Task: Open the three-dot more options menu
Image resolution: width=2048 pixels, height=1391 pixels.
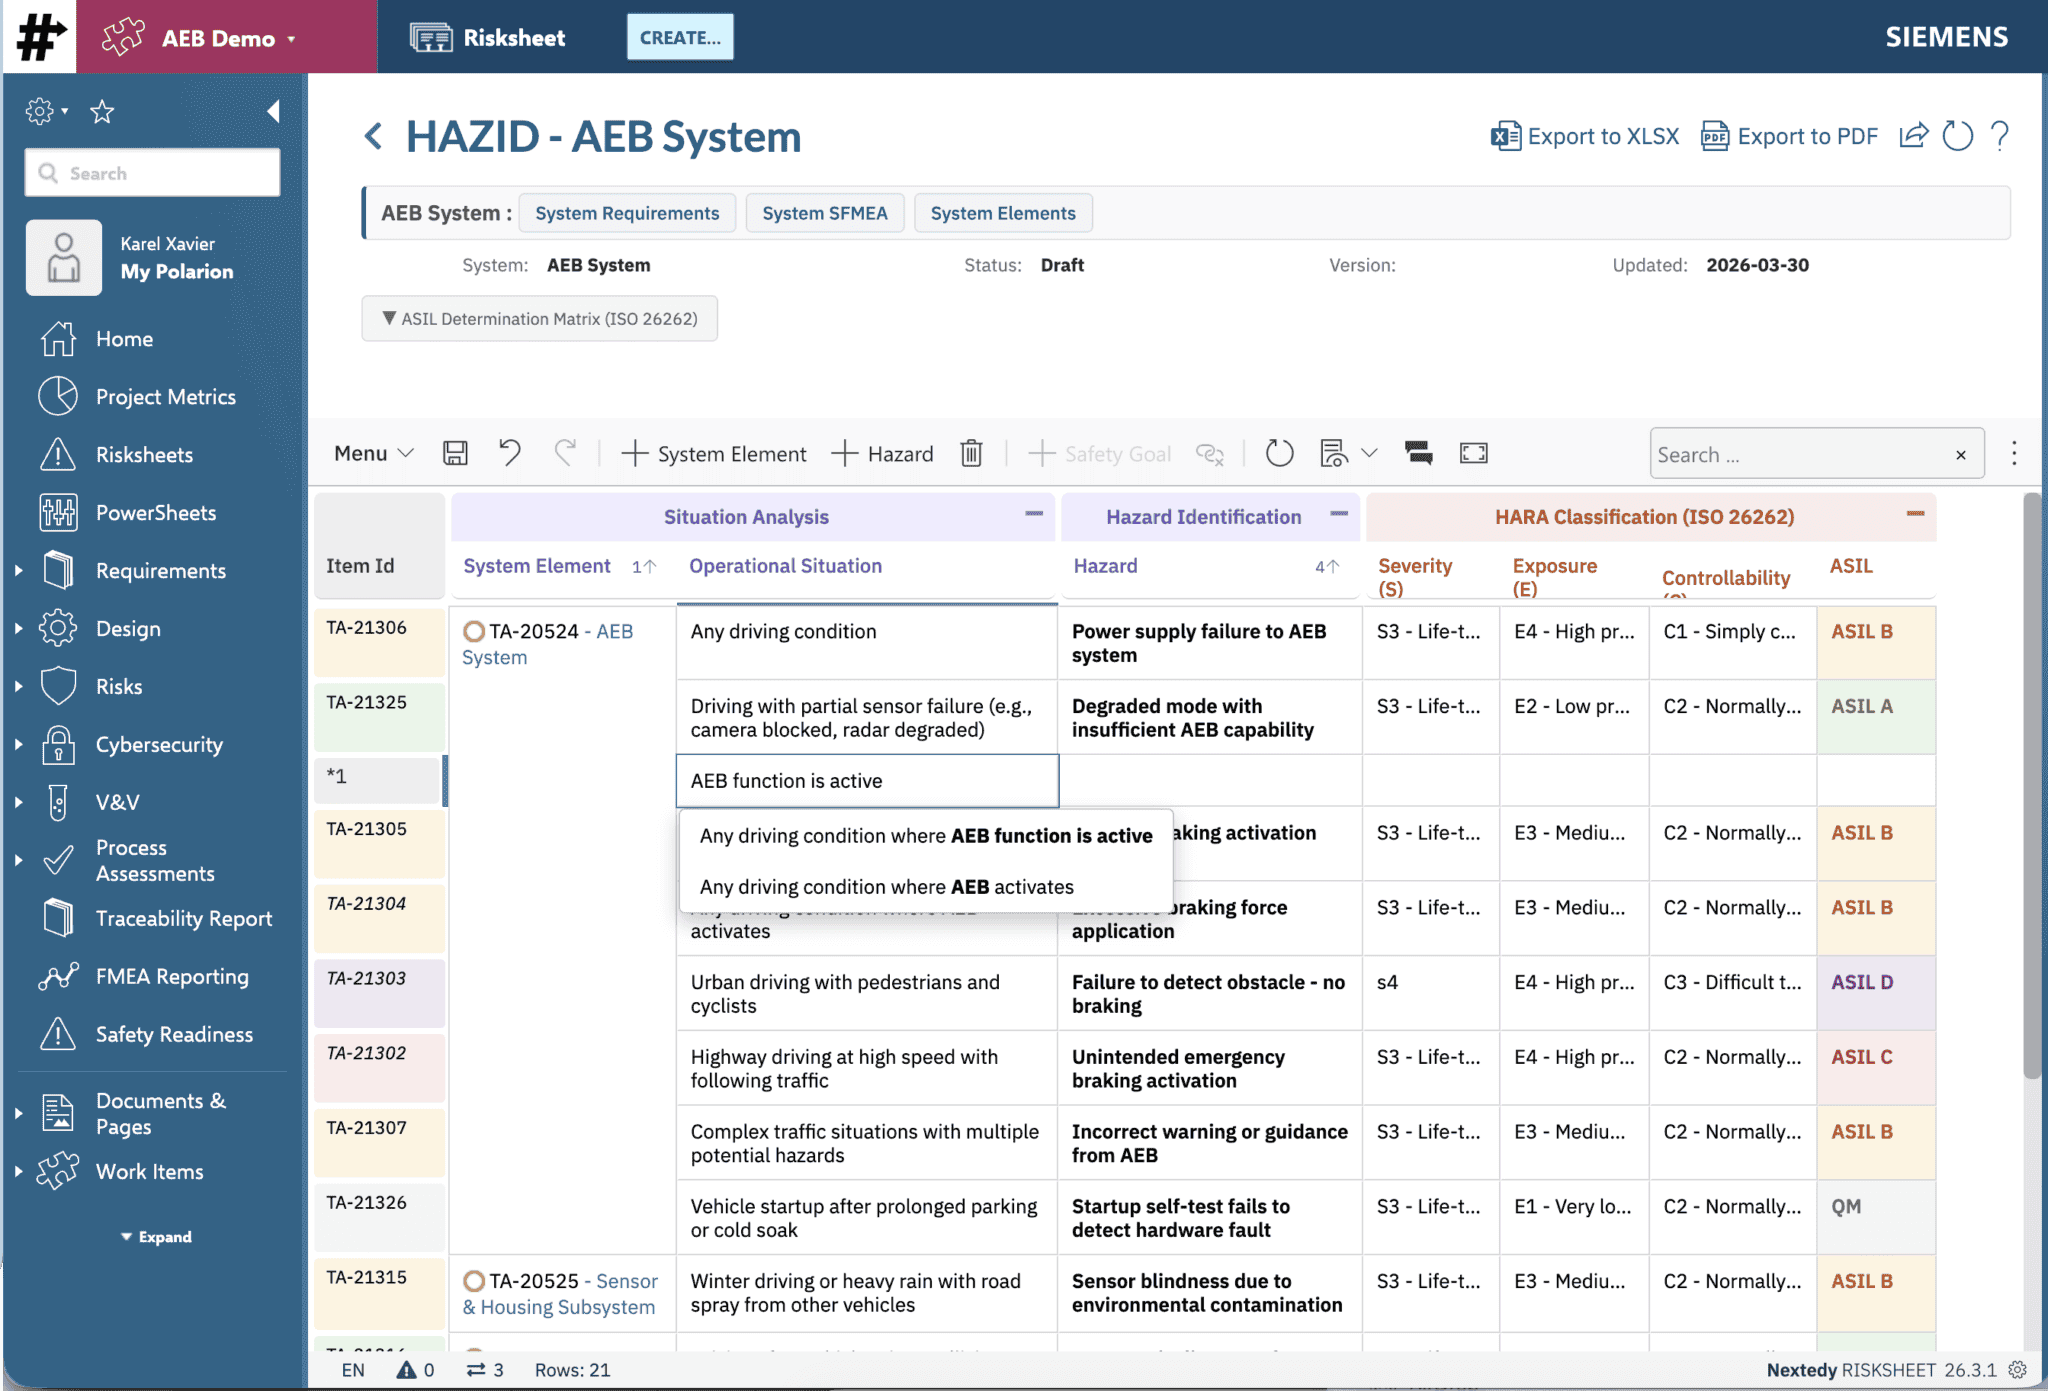Action: (2014, 454)
